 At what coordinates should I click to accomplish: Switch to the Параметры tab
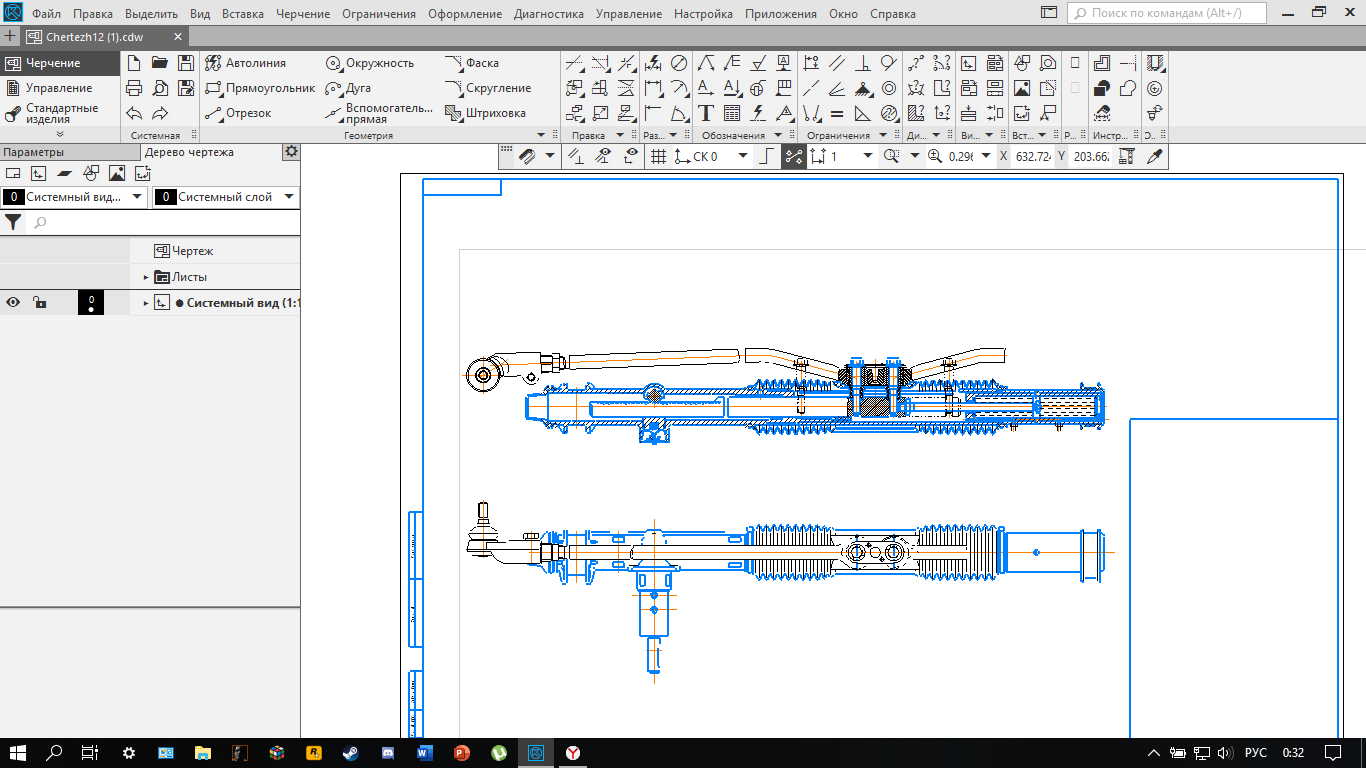[33, 152]
